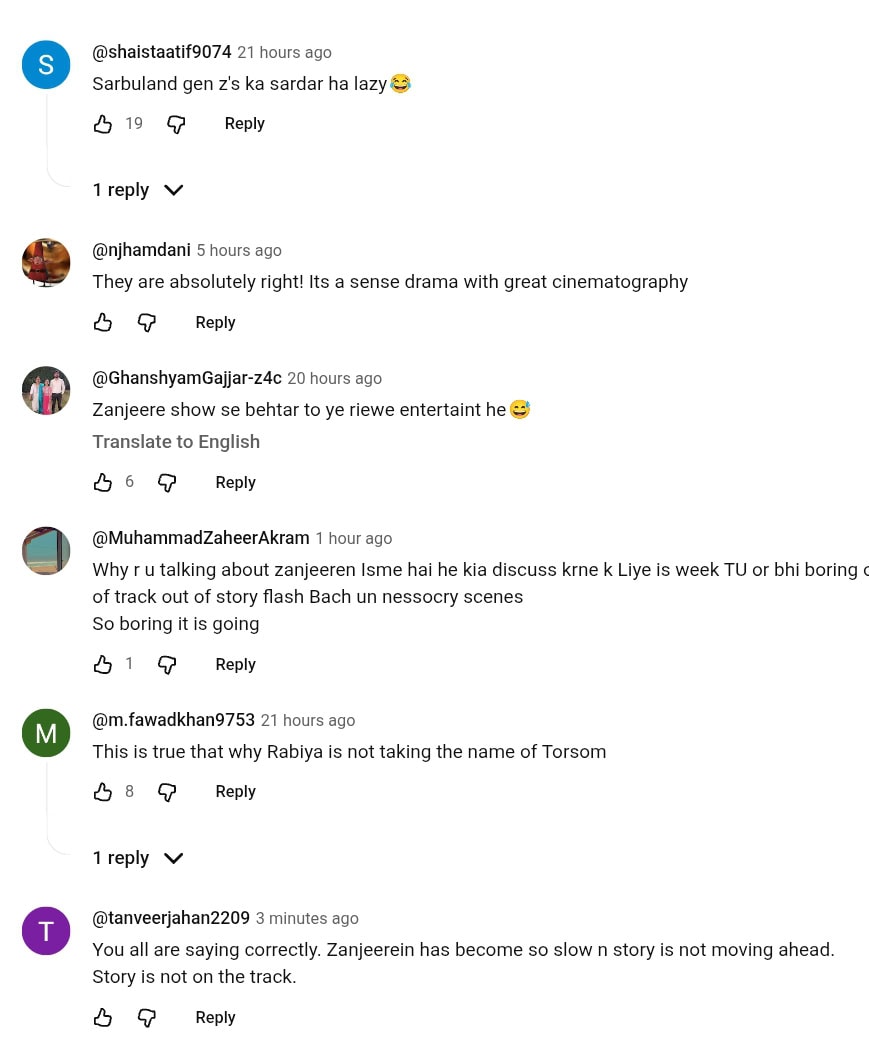
Task: Like @MuhammadZaheerAkram's boring comment
Action: coord(103,665)
